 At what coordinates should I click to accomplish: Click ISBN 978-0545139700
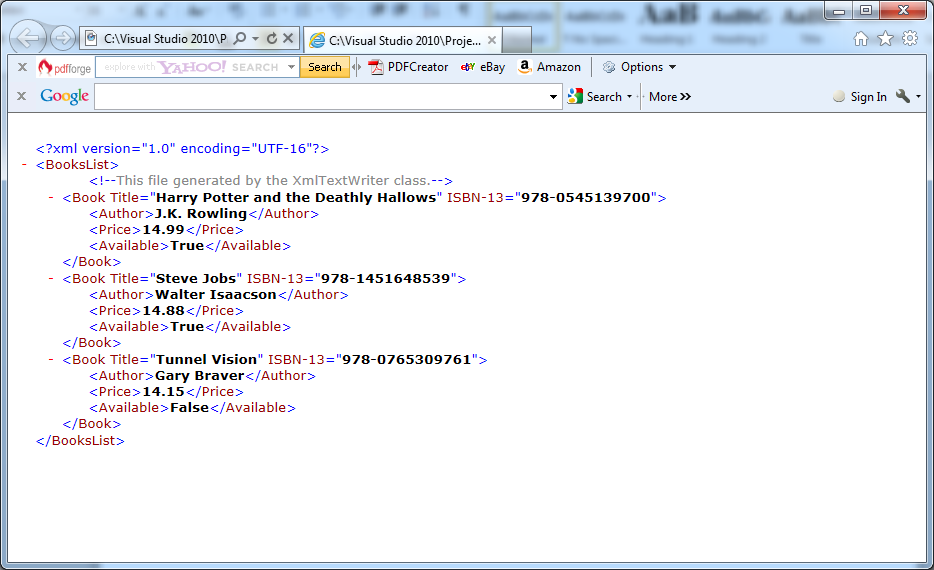coord(586,198)
